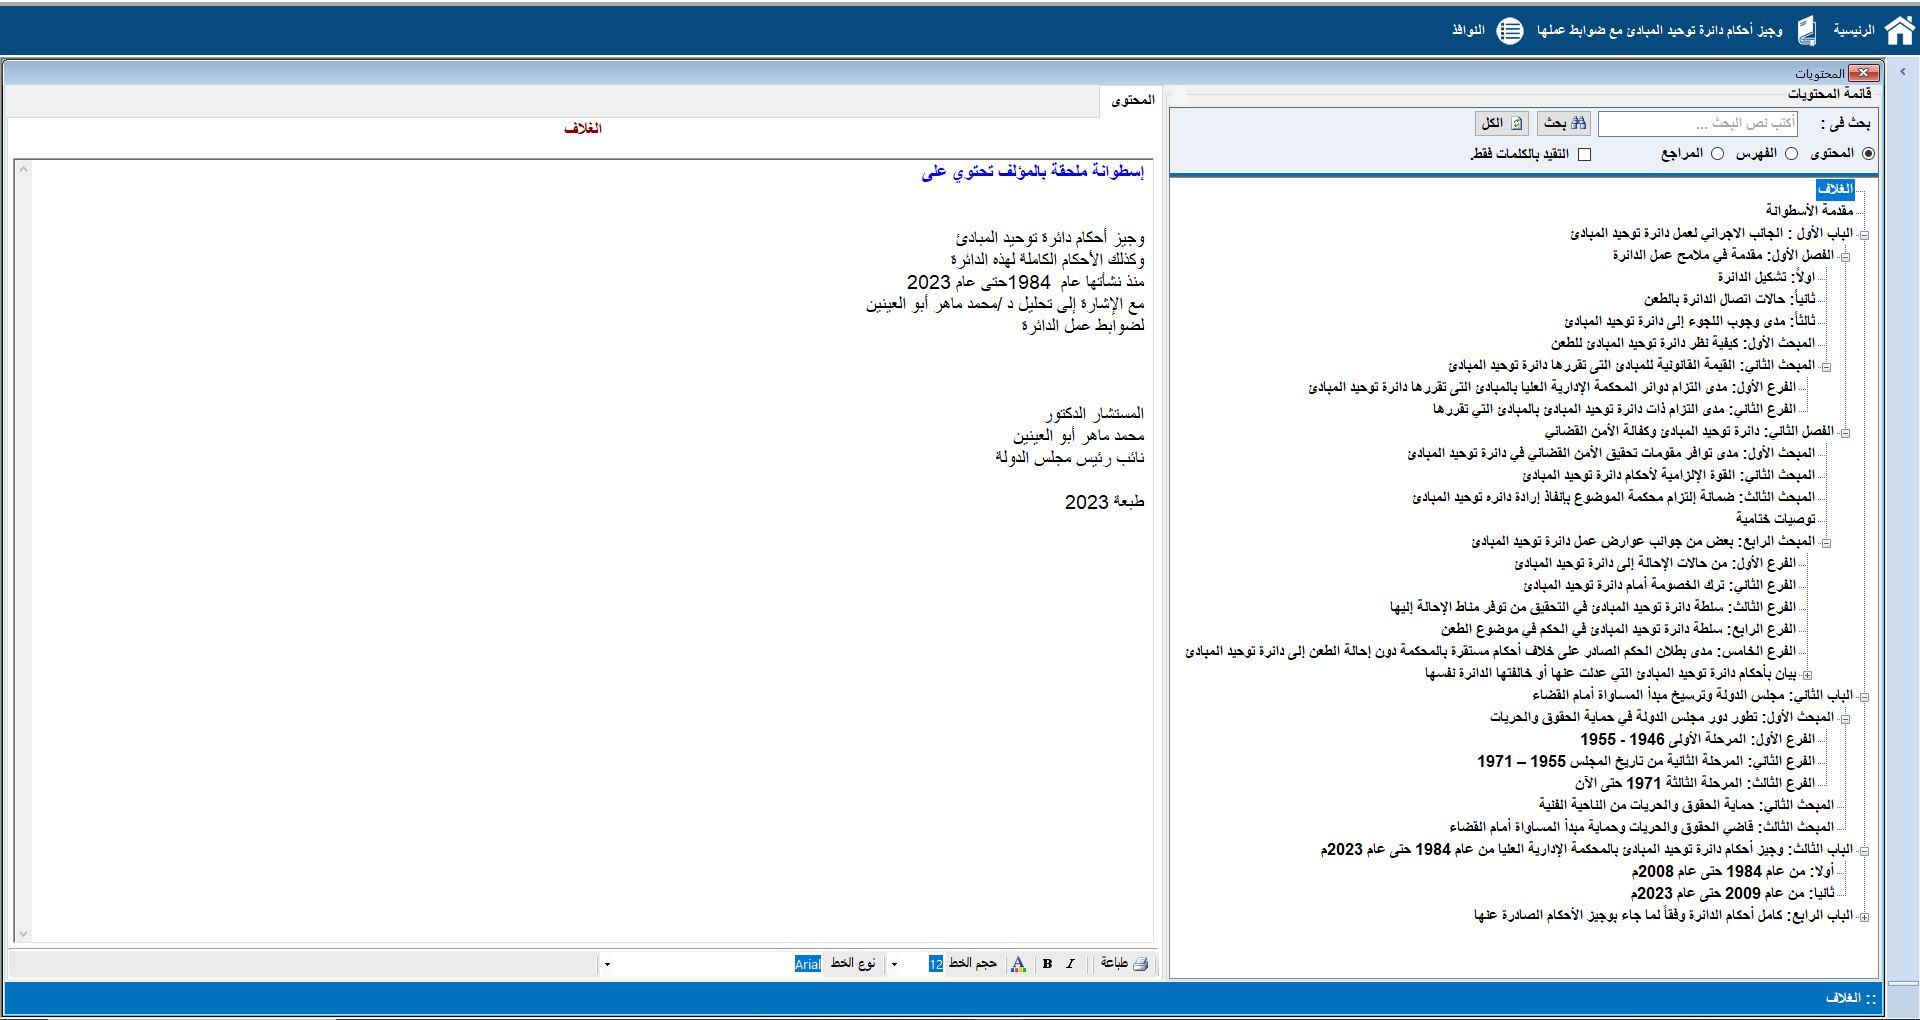Expand الباب الرابع كامل أحكام node
1920x1020 pixels.
[x=1864, y=917]
